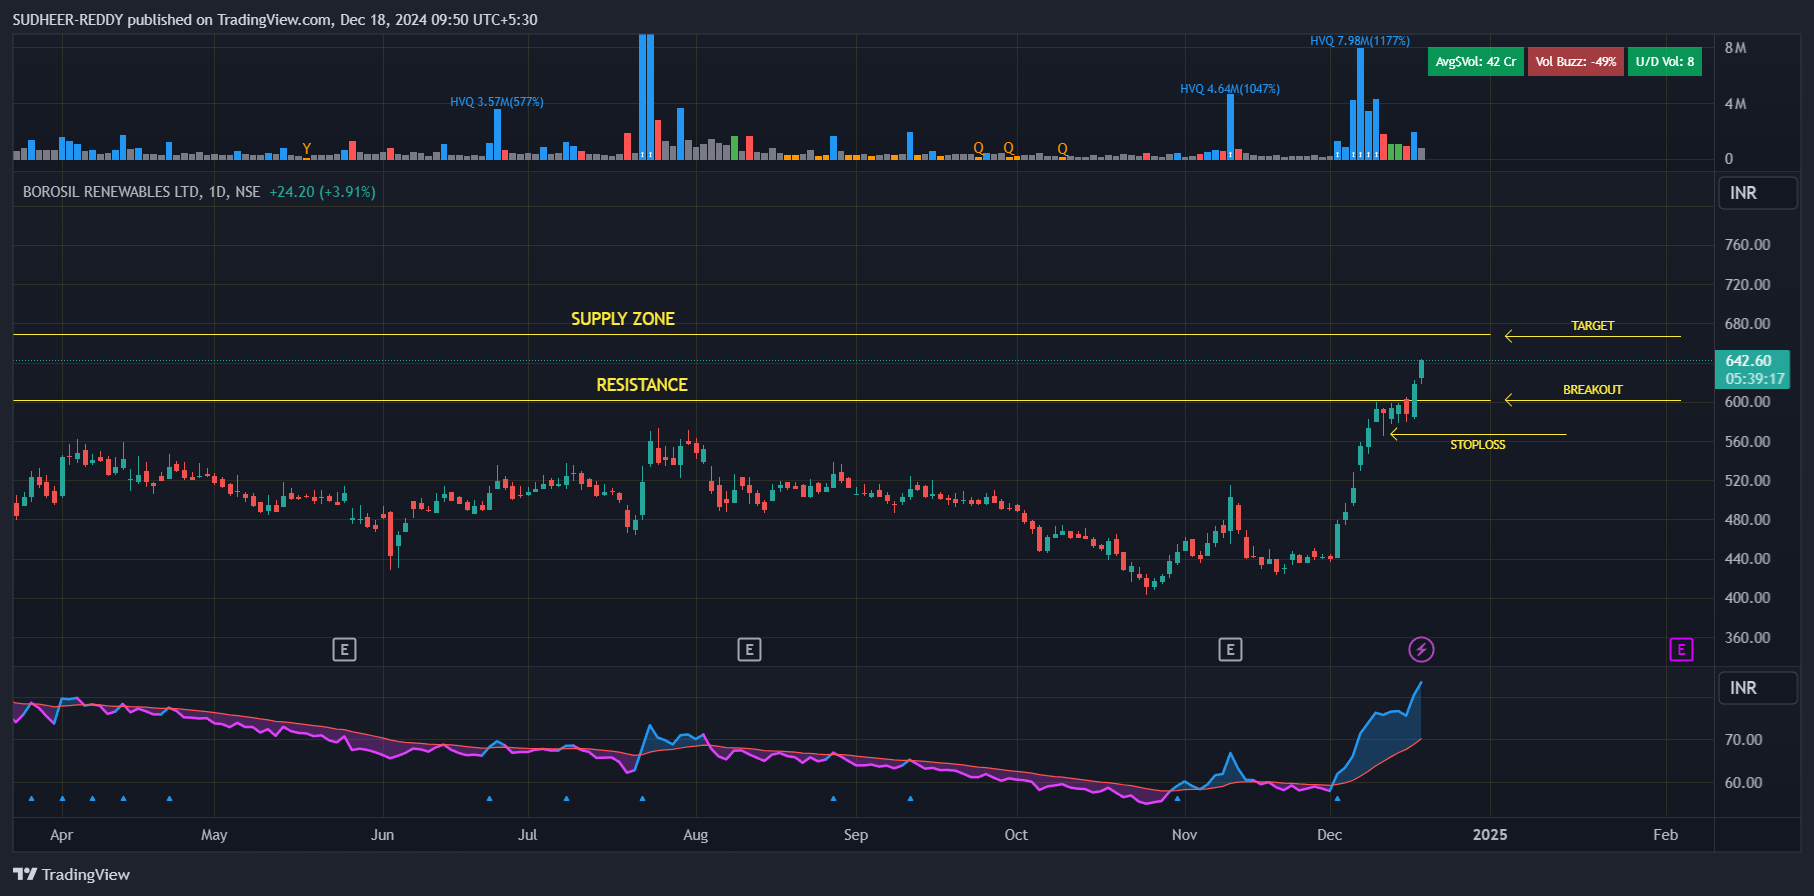Click the purple lightning bolt event icon
Viewport: 1814px width, 896px height.
coord(1421,650)
